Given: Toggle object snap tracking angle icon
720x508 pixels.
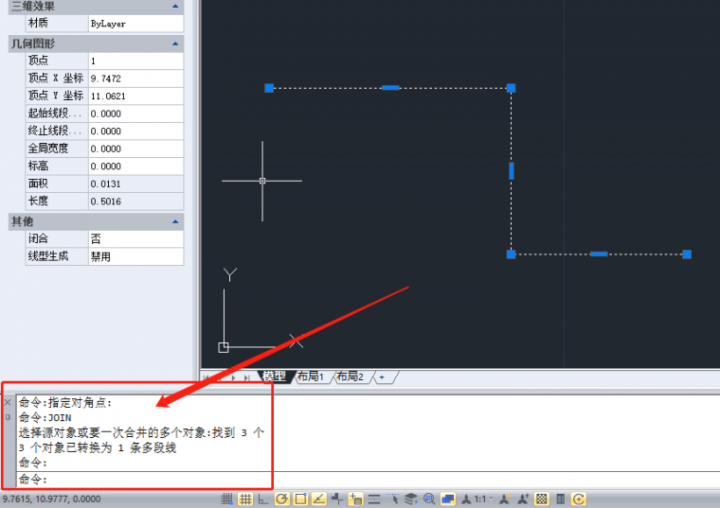Looking at the screenshot, I should click(x=319, y=499).
